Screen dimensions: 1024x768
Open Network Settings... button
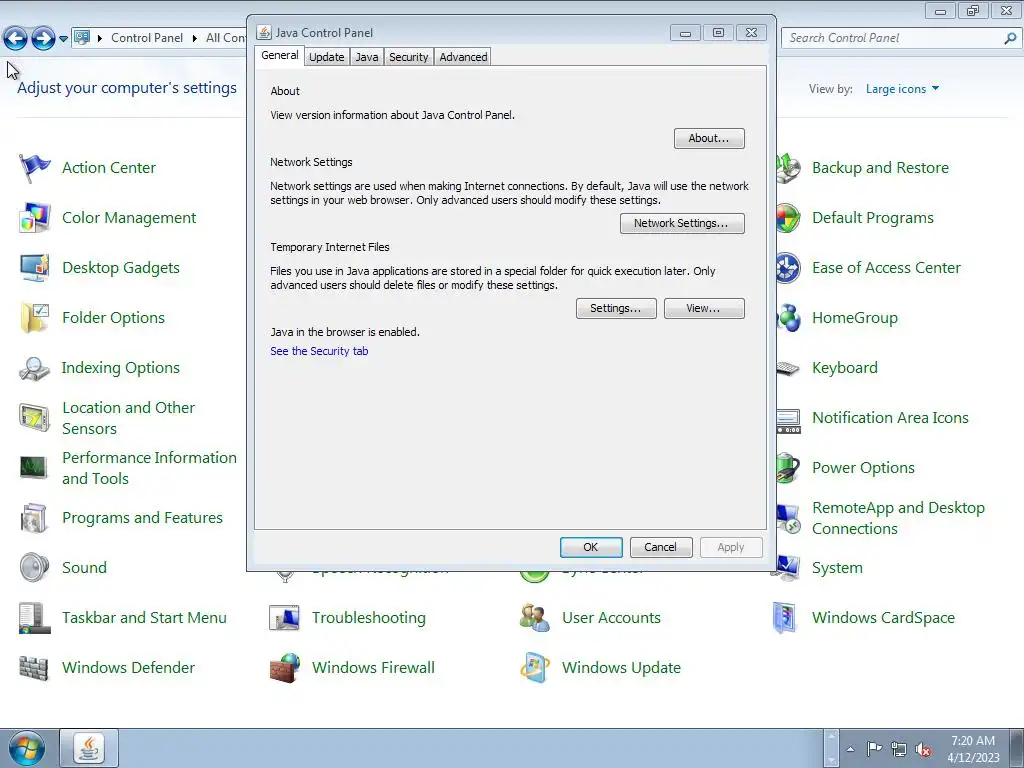coord(682,223)
